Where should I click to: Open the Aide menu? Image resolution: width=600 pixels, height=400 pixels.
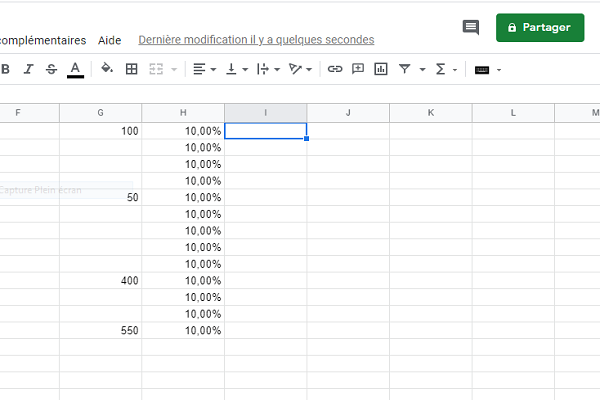(x=110, y=40)
